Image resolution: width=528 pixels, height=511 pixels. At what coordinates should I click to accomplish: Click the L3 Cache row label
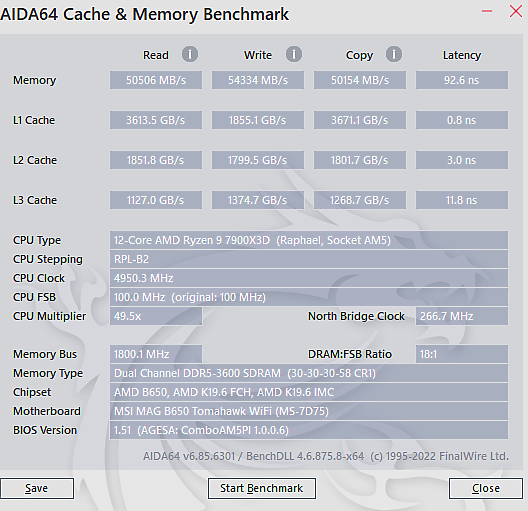tap(35, 200)
